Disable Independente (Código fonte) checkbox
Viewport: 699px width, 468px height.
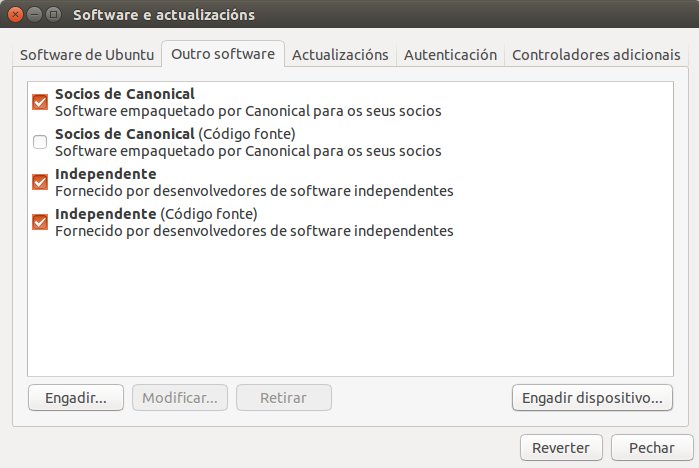(40, 222)
